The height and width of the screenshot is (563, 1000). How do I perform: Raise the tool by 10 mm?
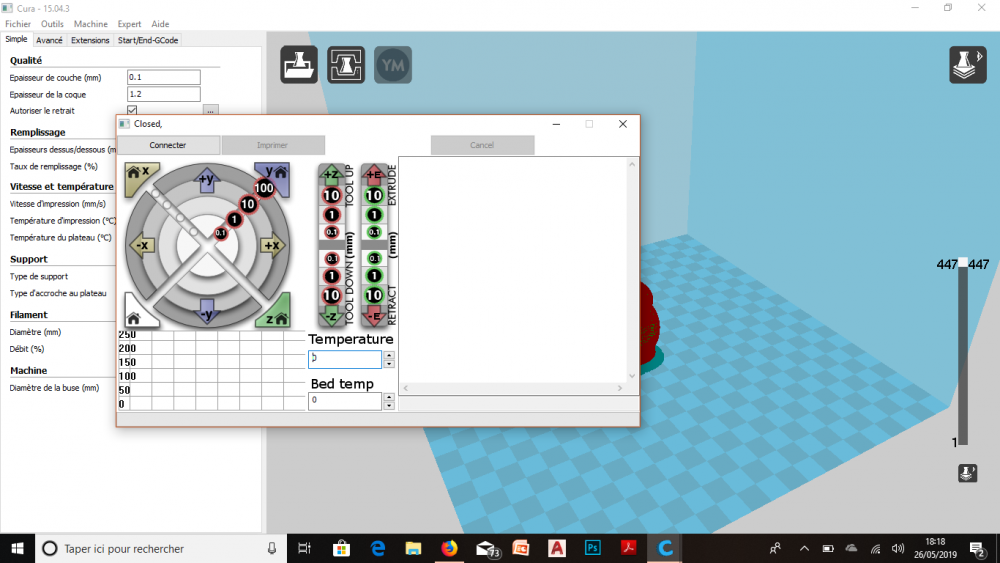pos(332,196)
